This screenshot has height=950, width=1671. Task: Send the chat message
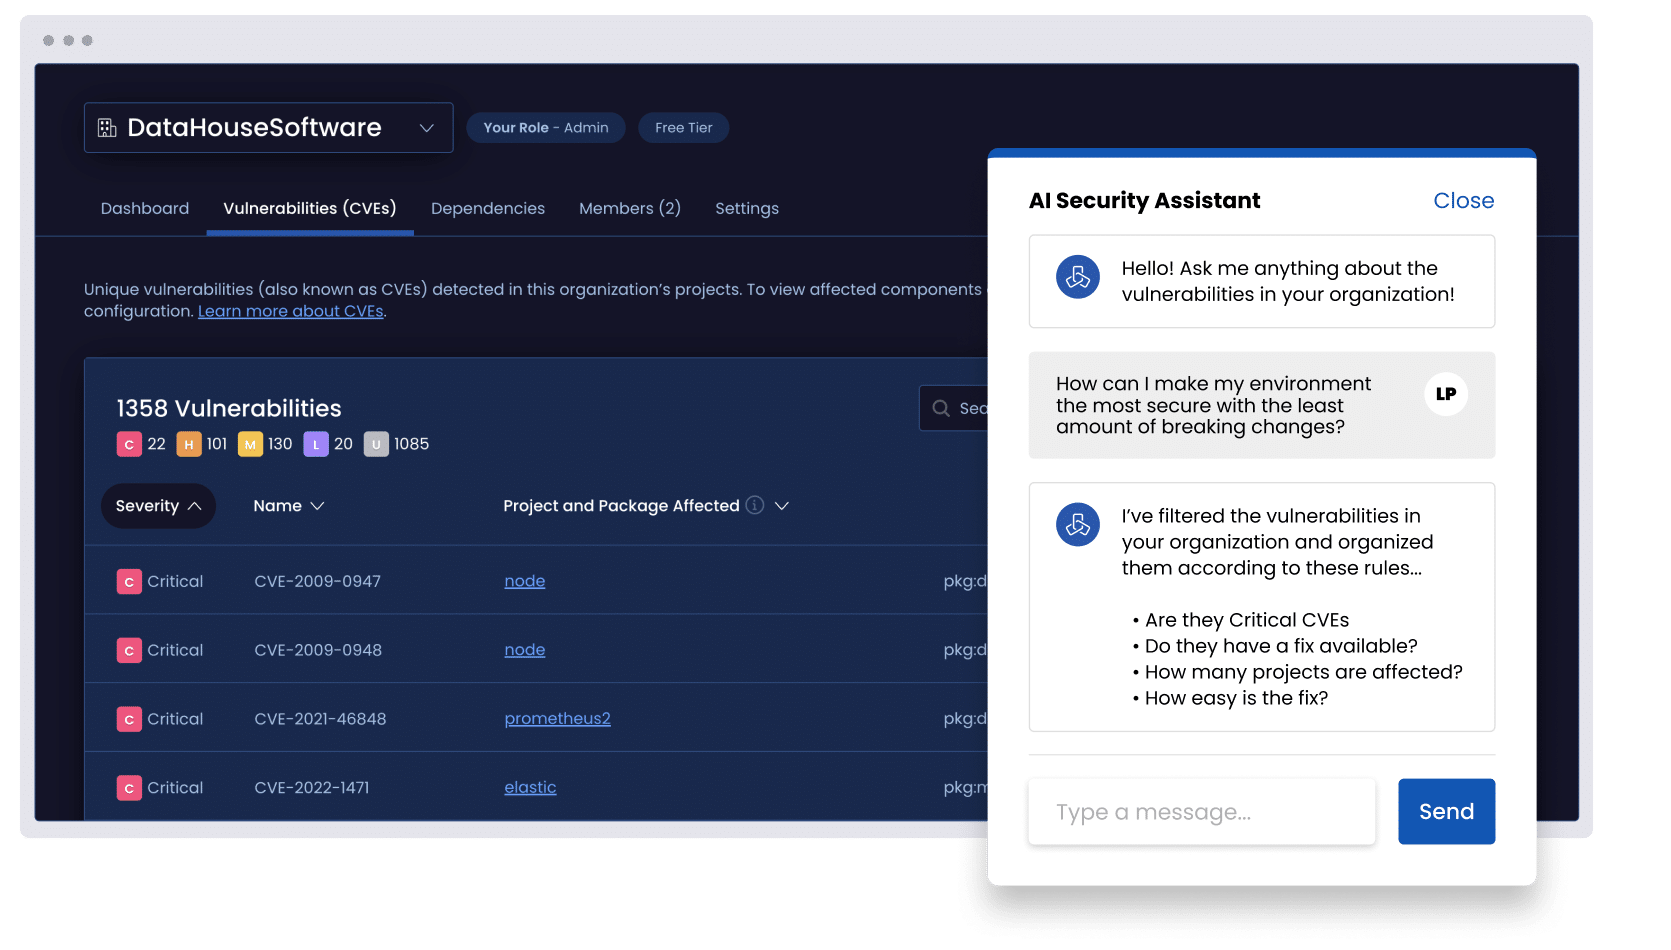pos(1446,811)
